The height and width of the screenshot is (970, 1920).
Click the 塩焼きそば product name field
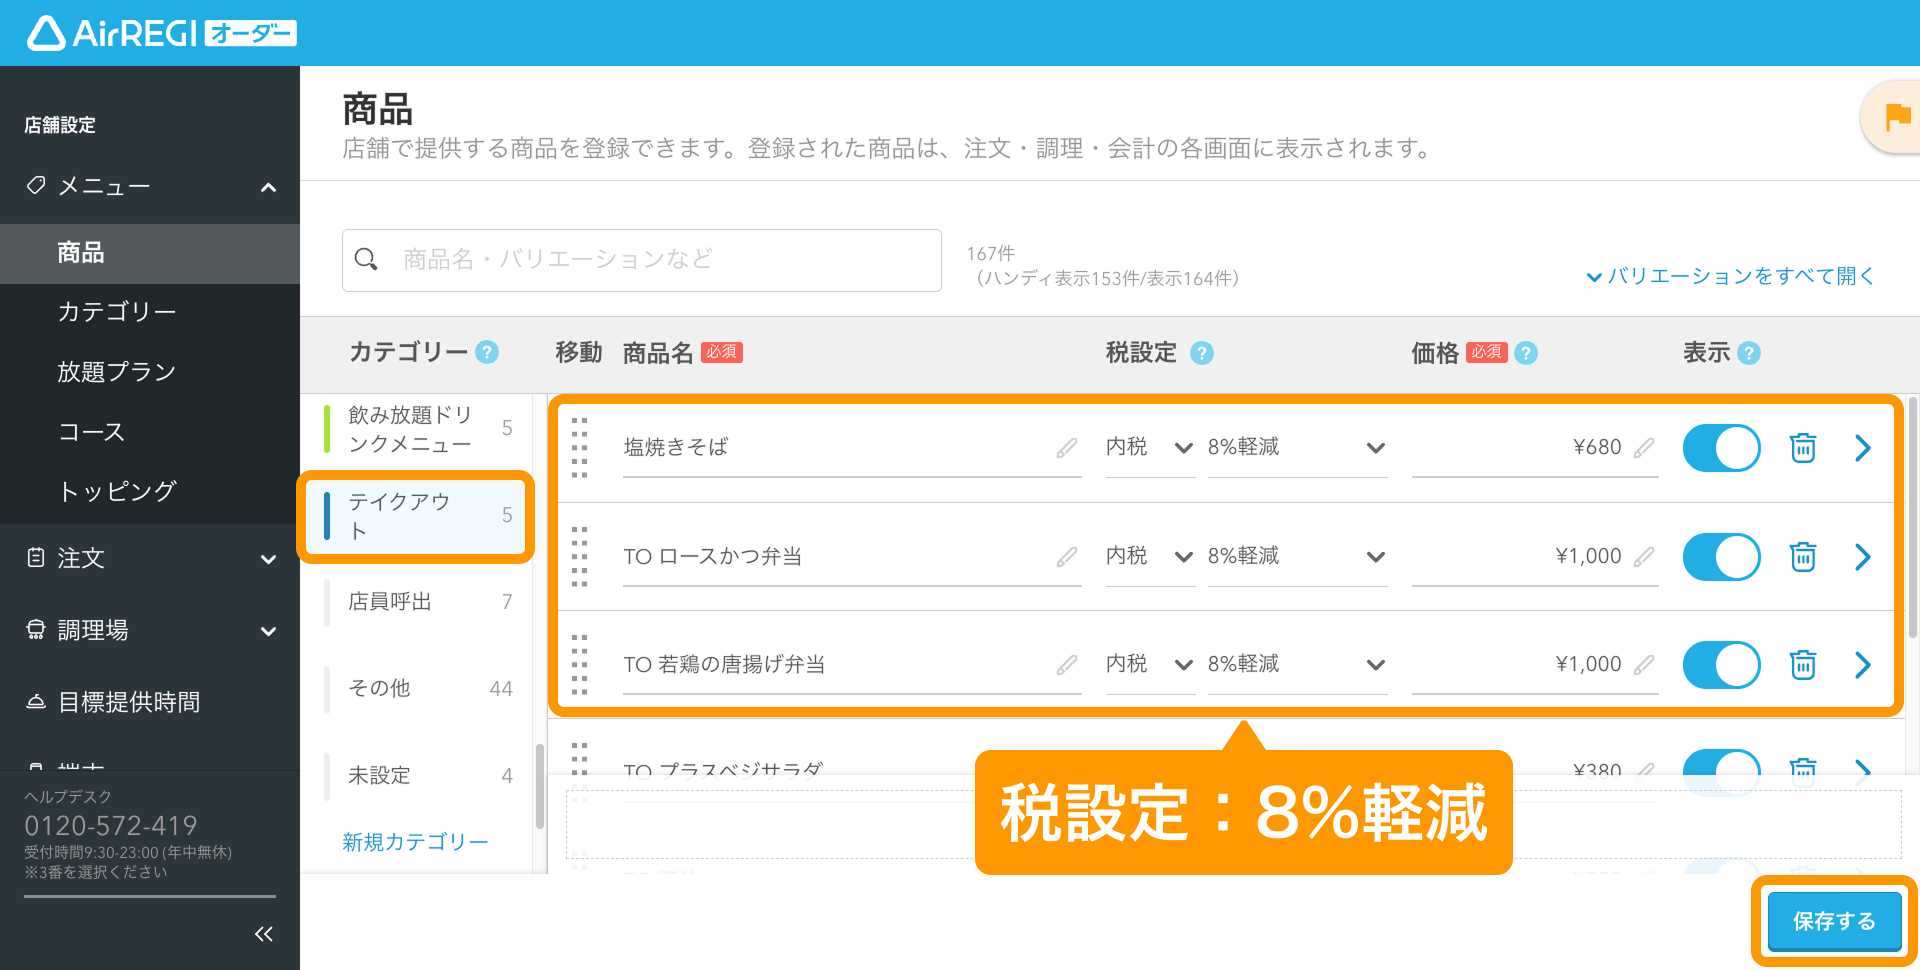[852, 448]
